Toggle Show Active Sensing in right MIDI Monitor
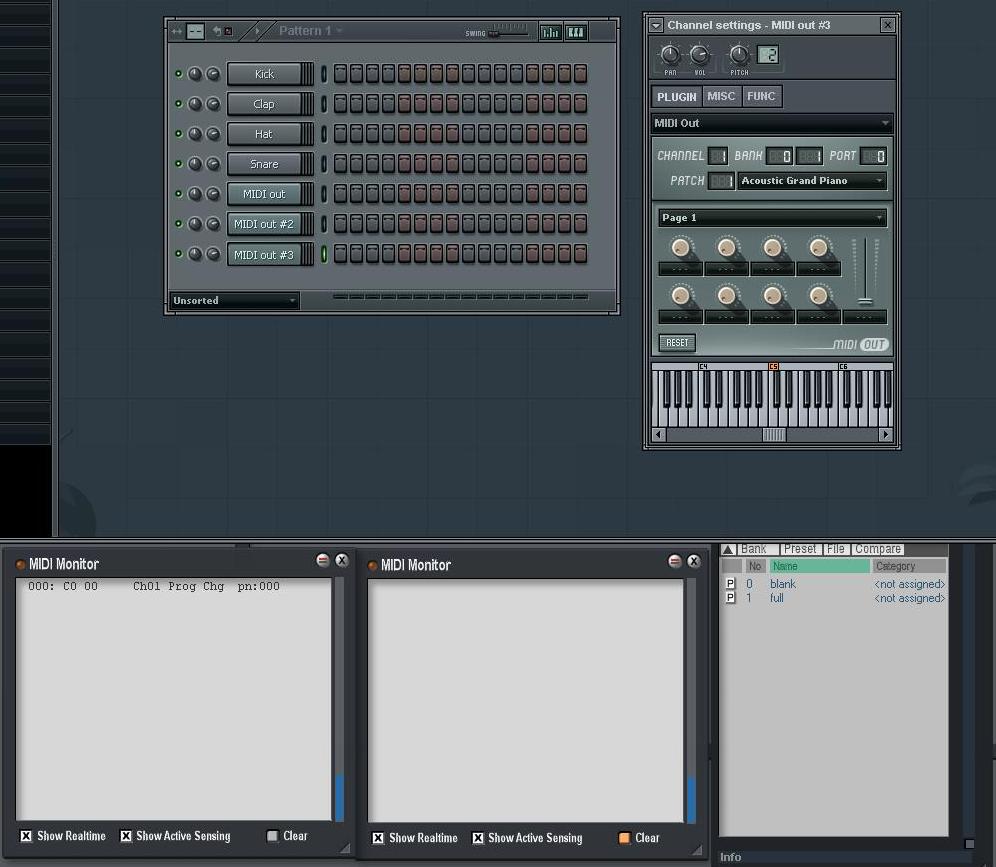 pos(478,838)
